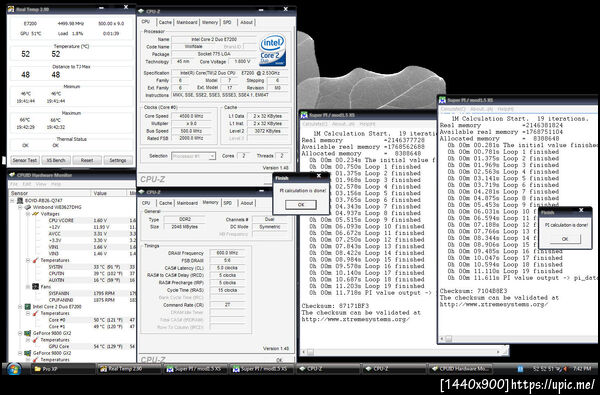Click the Core Voltage 1.600 V field
Image resolution: width=600 pixels, height=395 pixels.
tap(242, 61)
